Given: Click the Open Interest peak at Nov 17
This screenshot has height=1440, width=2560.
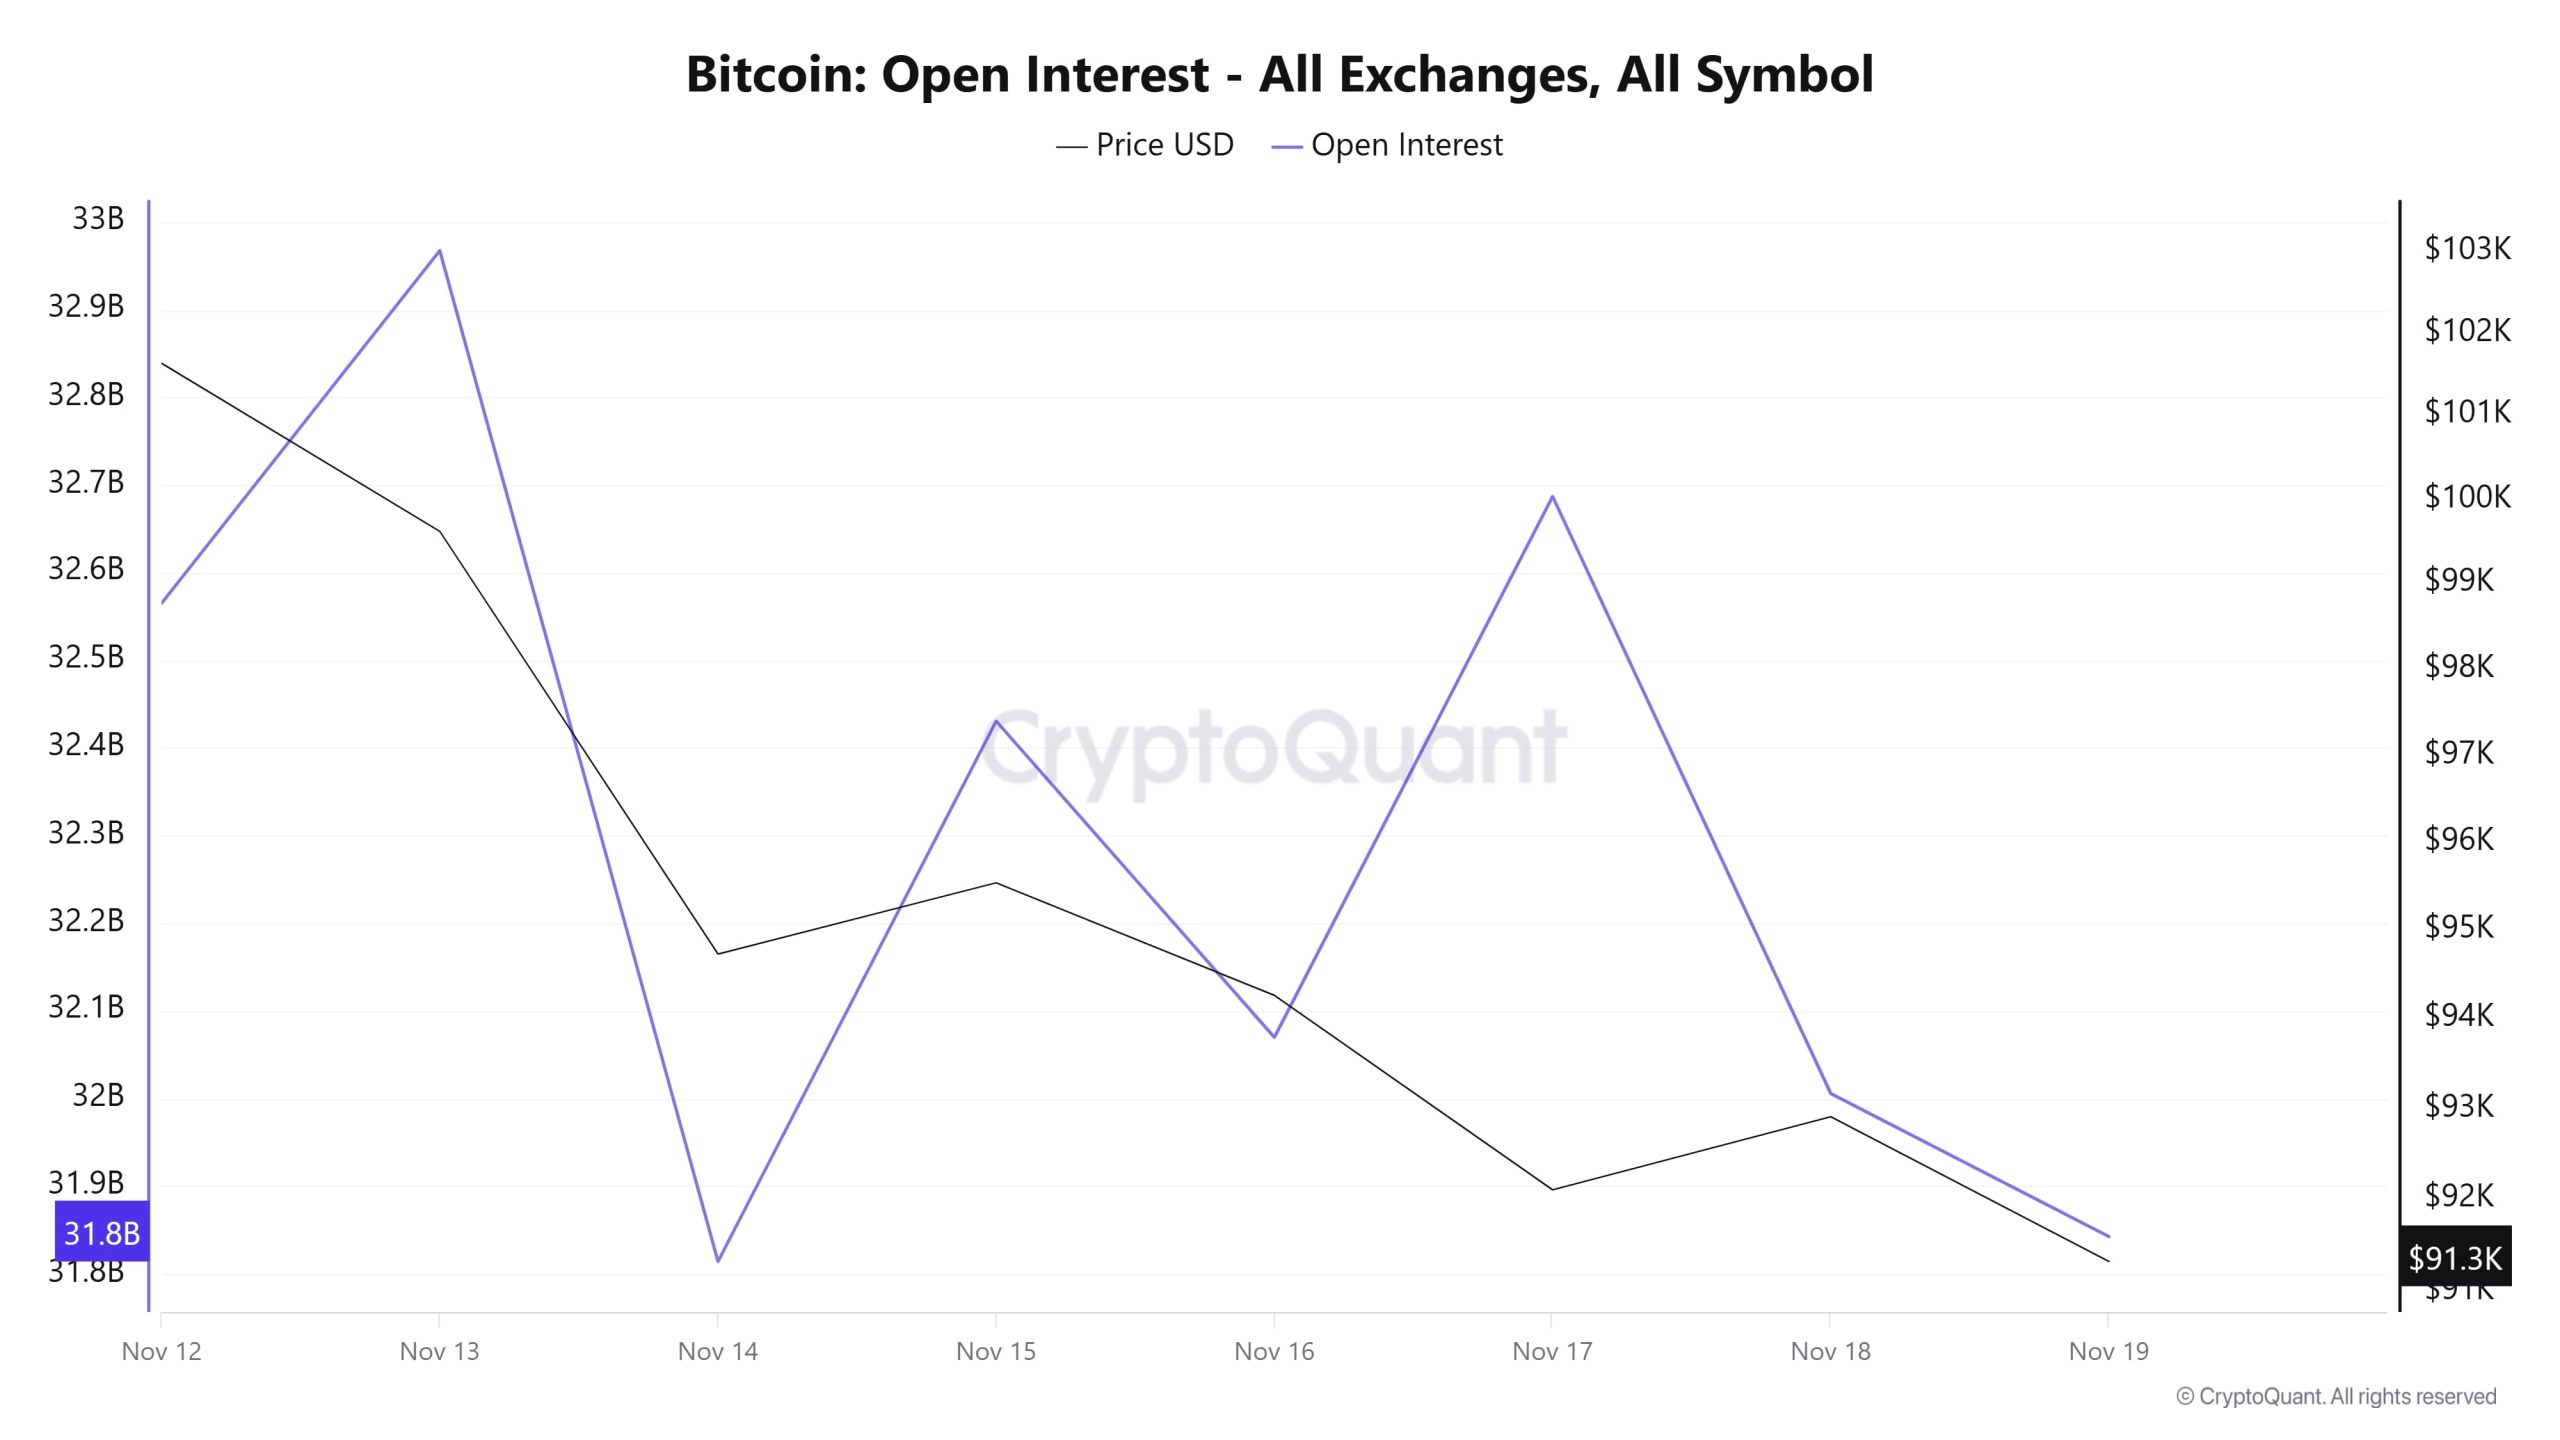Looking at the screenshot, I should (1552, 496).
